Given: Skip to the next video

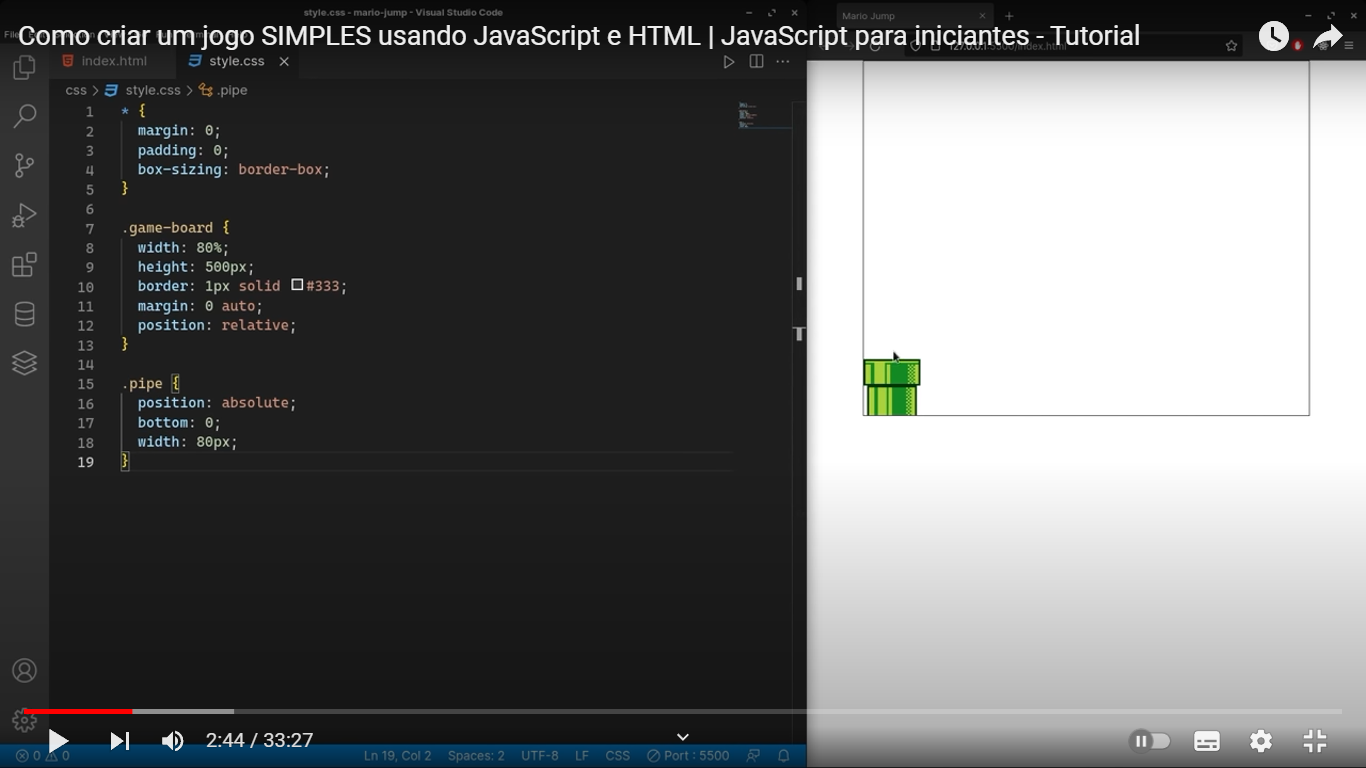Looking at the screenshot, I should point(119,741).
